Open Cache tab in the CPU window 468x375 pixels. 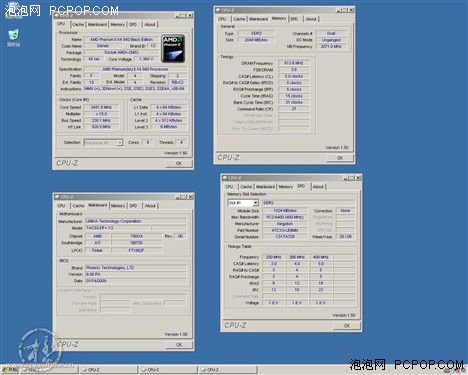coord(78,24)
